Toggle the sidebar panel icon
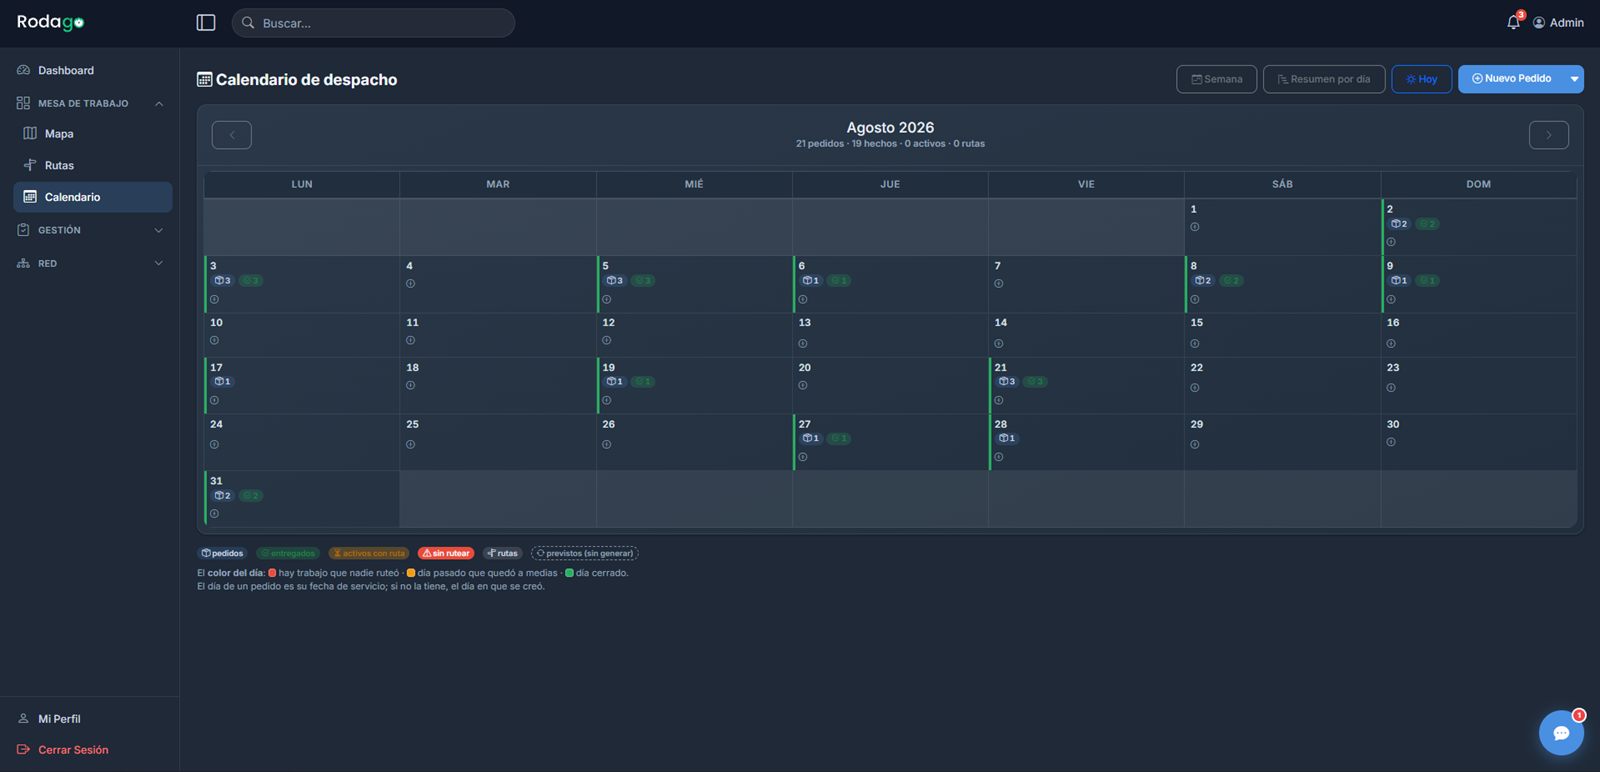Image resolution: width=1600 pixels, height=772 pixels. coord(206,23)
